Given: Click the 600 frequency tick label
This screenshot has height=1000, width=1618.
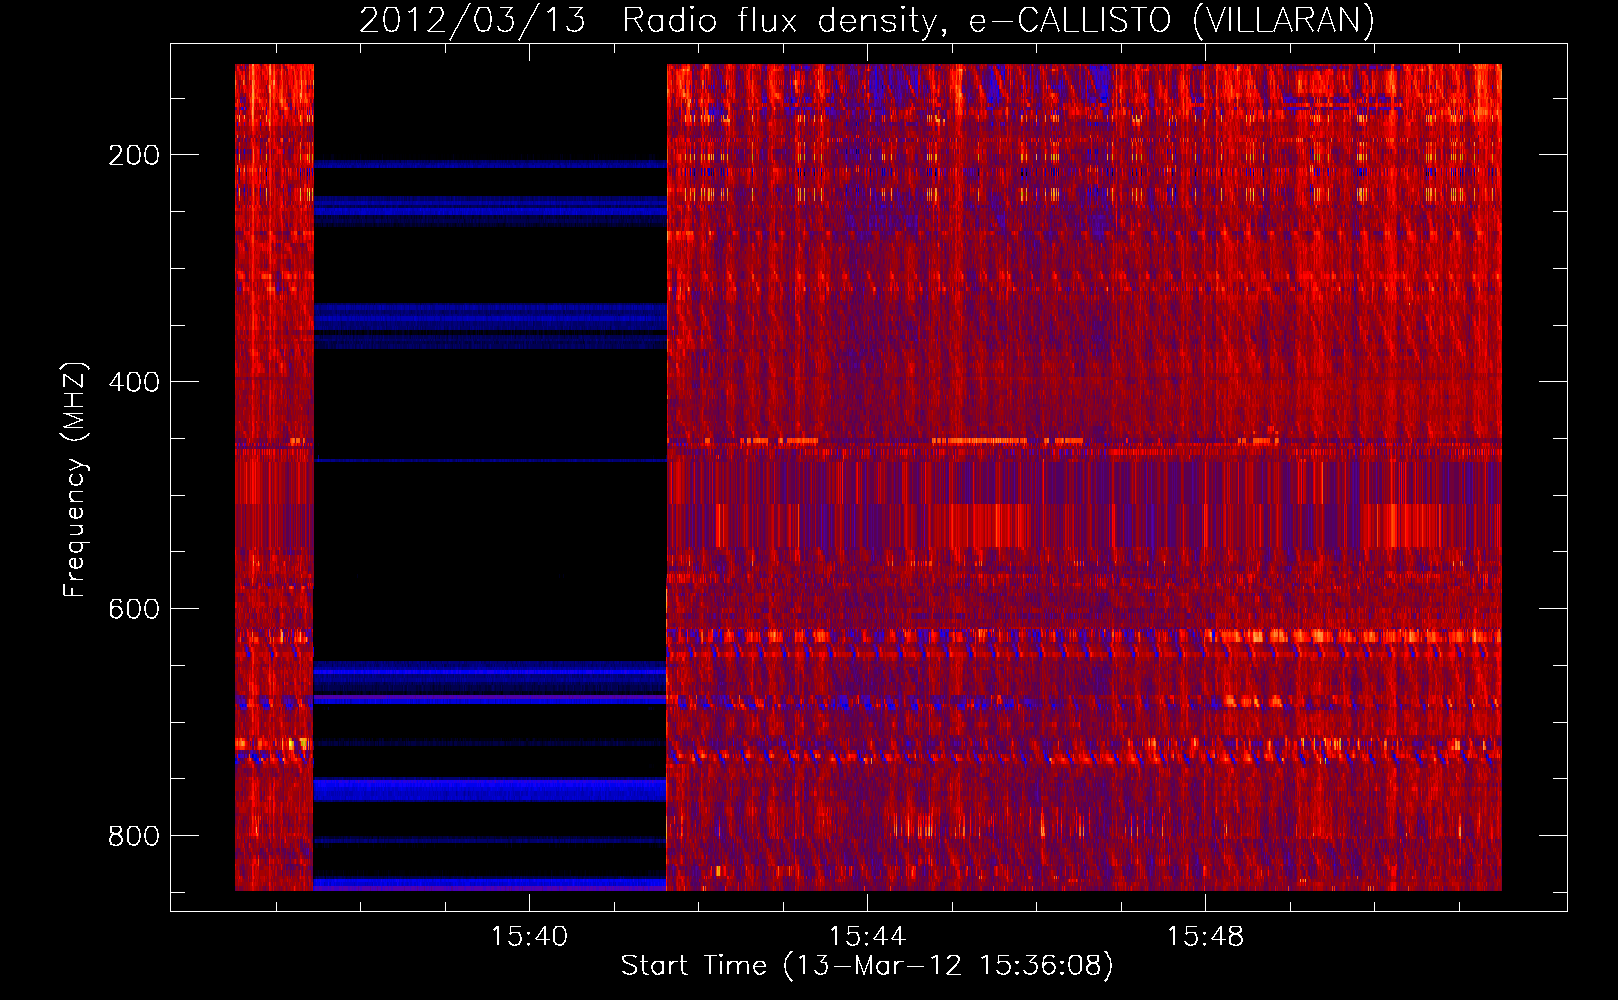Looking at the screenshot, I should tap(134, 609).
